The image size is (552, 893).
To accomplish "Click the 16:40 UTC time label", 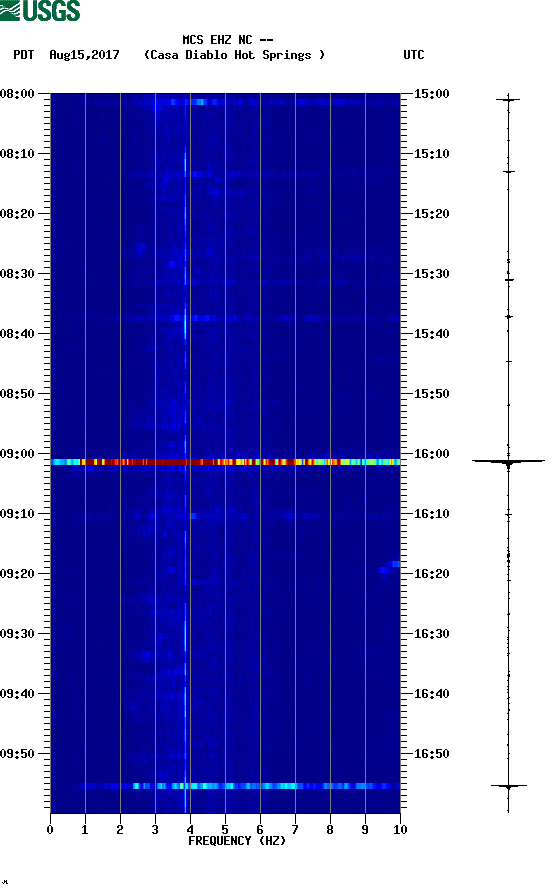I will (x=431, y=694).
